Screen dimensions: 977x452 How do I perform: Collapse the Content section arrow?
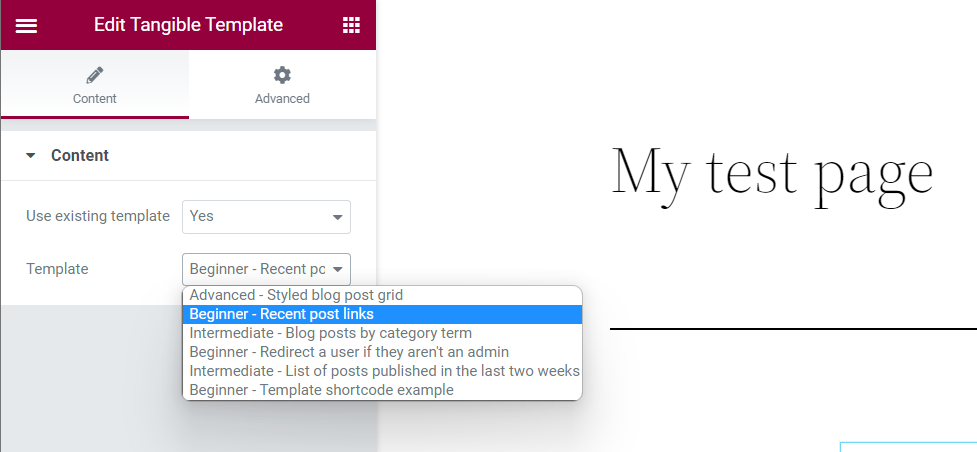coord(30,156)
